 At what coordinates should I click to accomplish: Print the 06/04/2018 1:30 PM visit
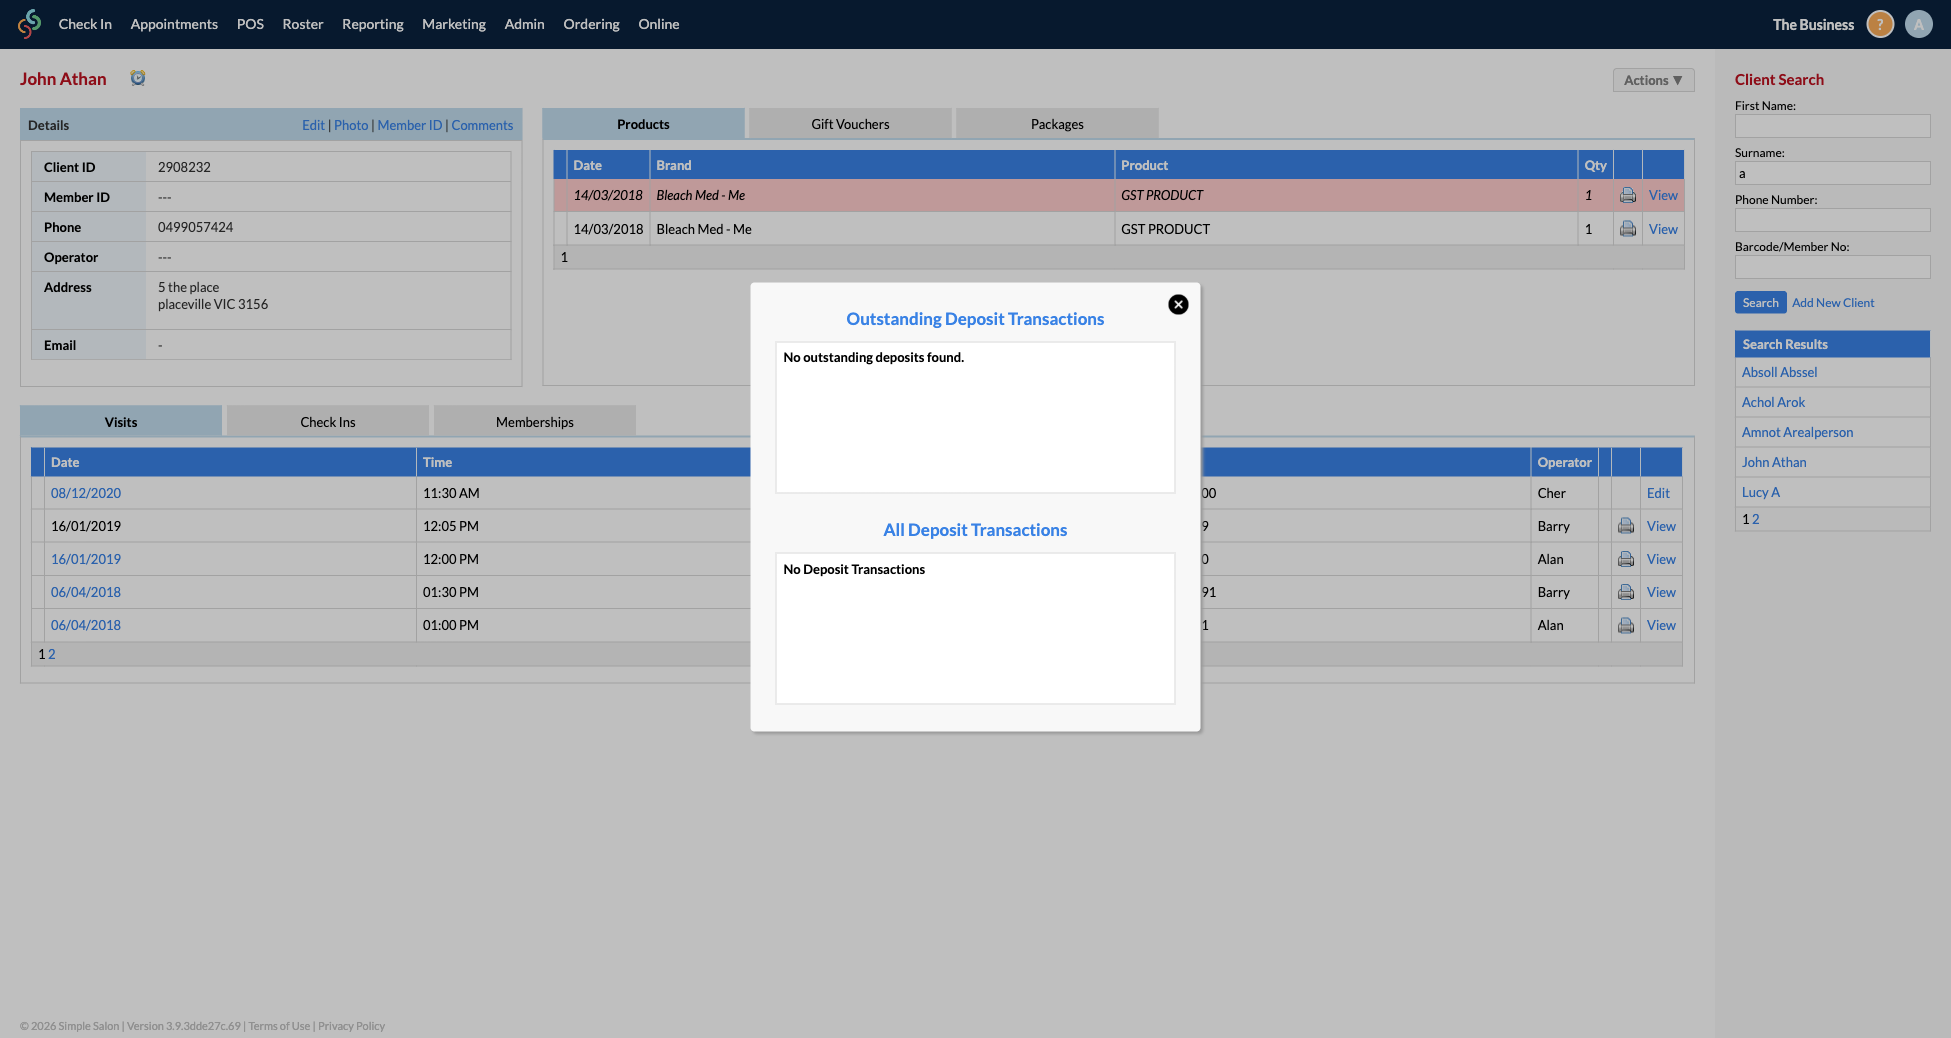tap(1625, 592)
